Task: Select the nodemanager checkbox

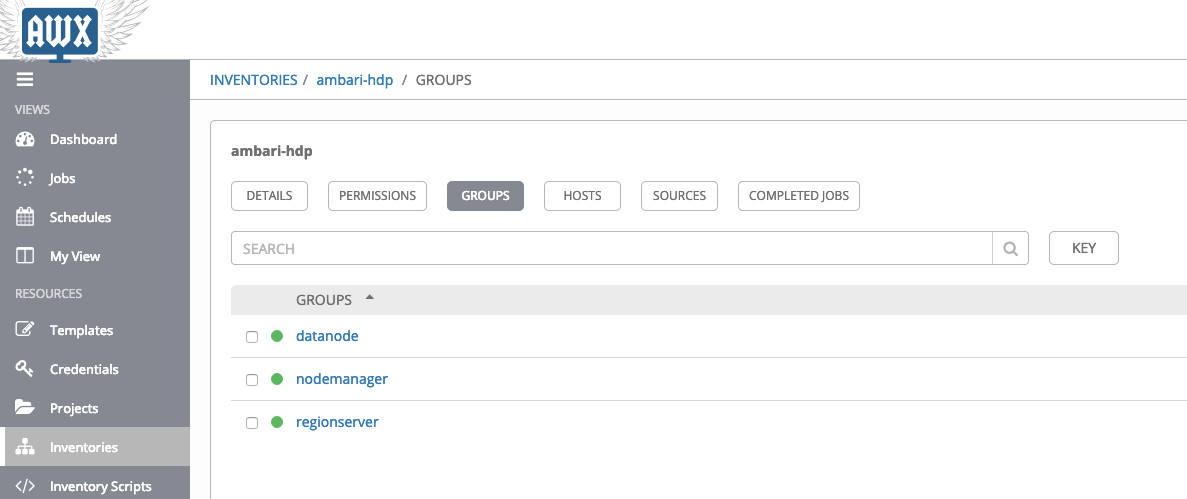Action: coord(252,380)
